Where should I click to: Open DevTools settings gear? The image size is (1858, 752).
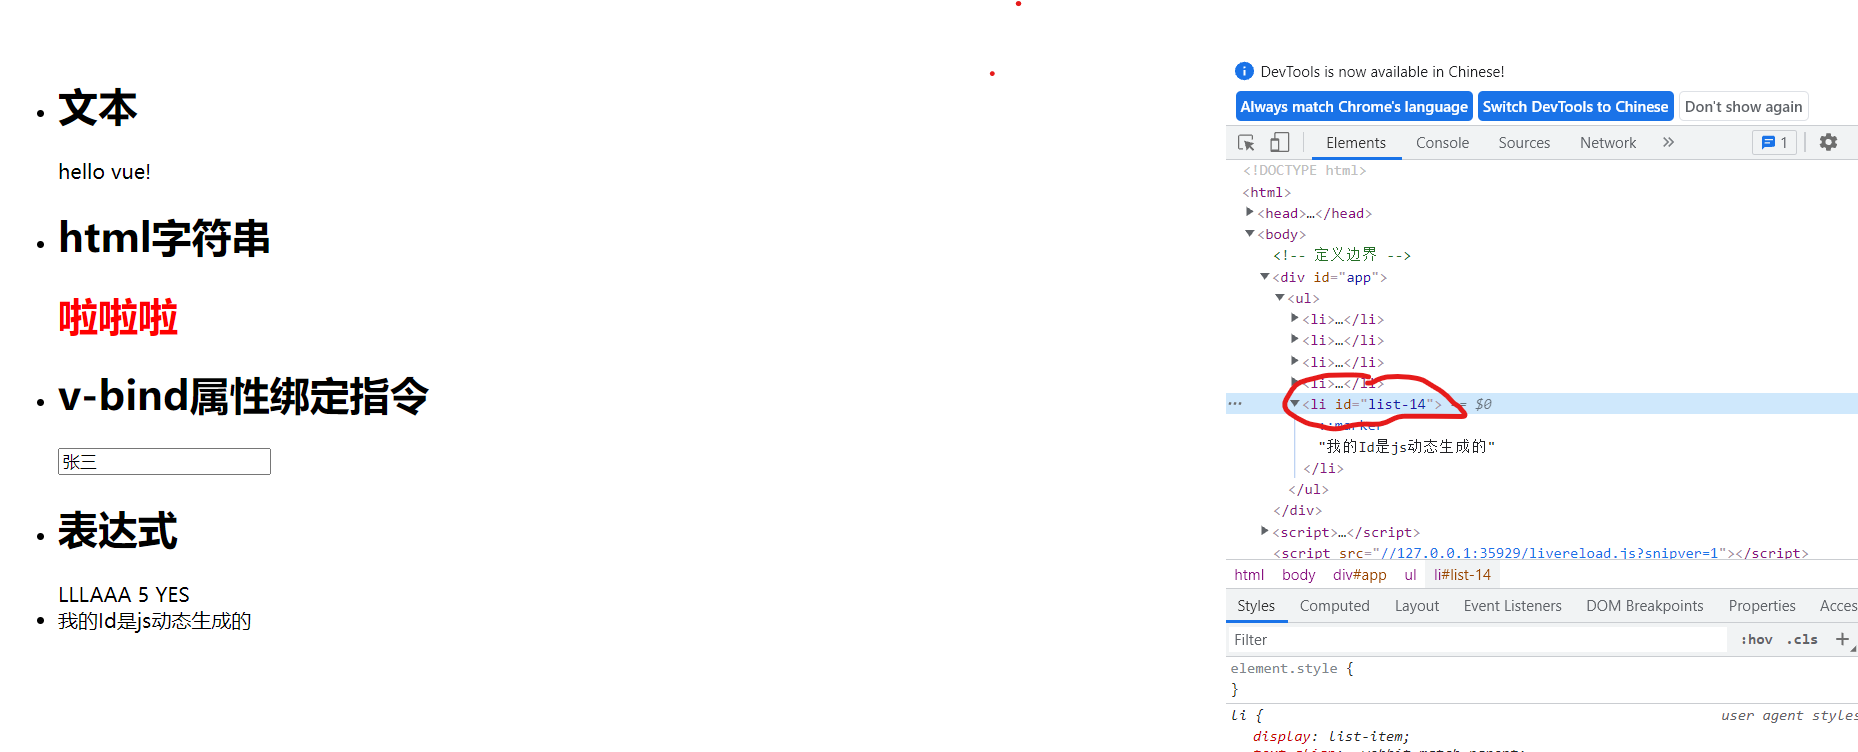[1828, 143]
